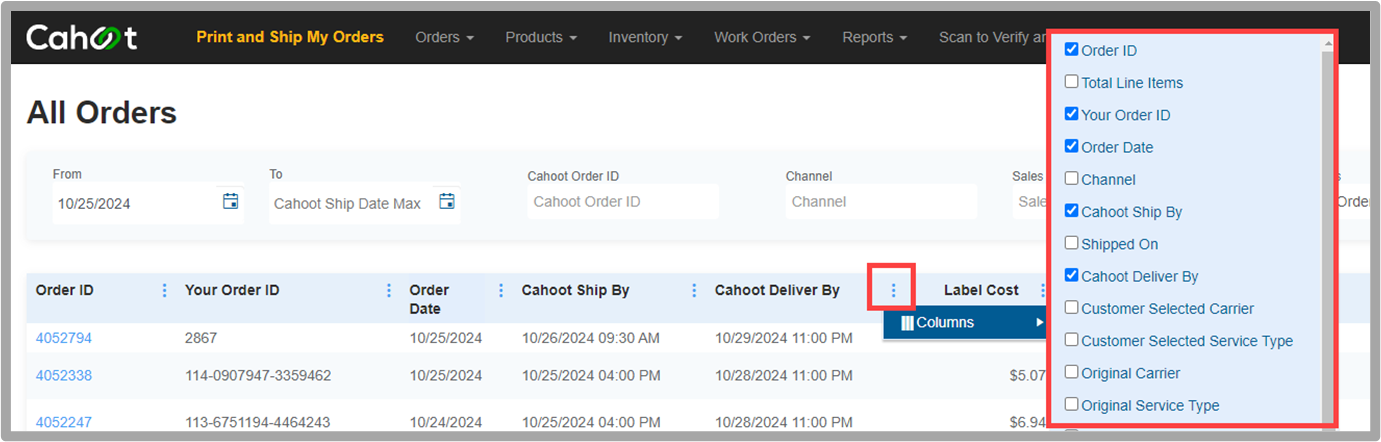Open the Work Orders dropdown menu
The height and width of the screenshot is (442, 1381).
(x=762, y=37)
